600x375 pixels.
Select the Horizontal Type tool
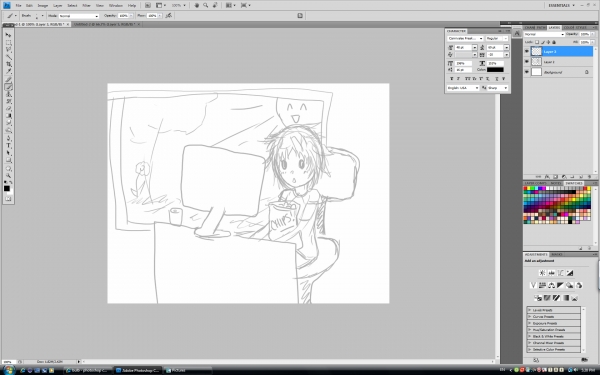tap(8, 145)
